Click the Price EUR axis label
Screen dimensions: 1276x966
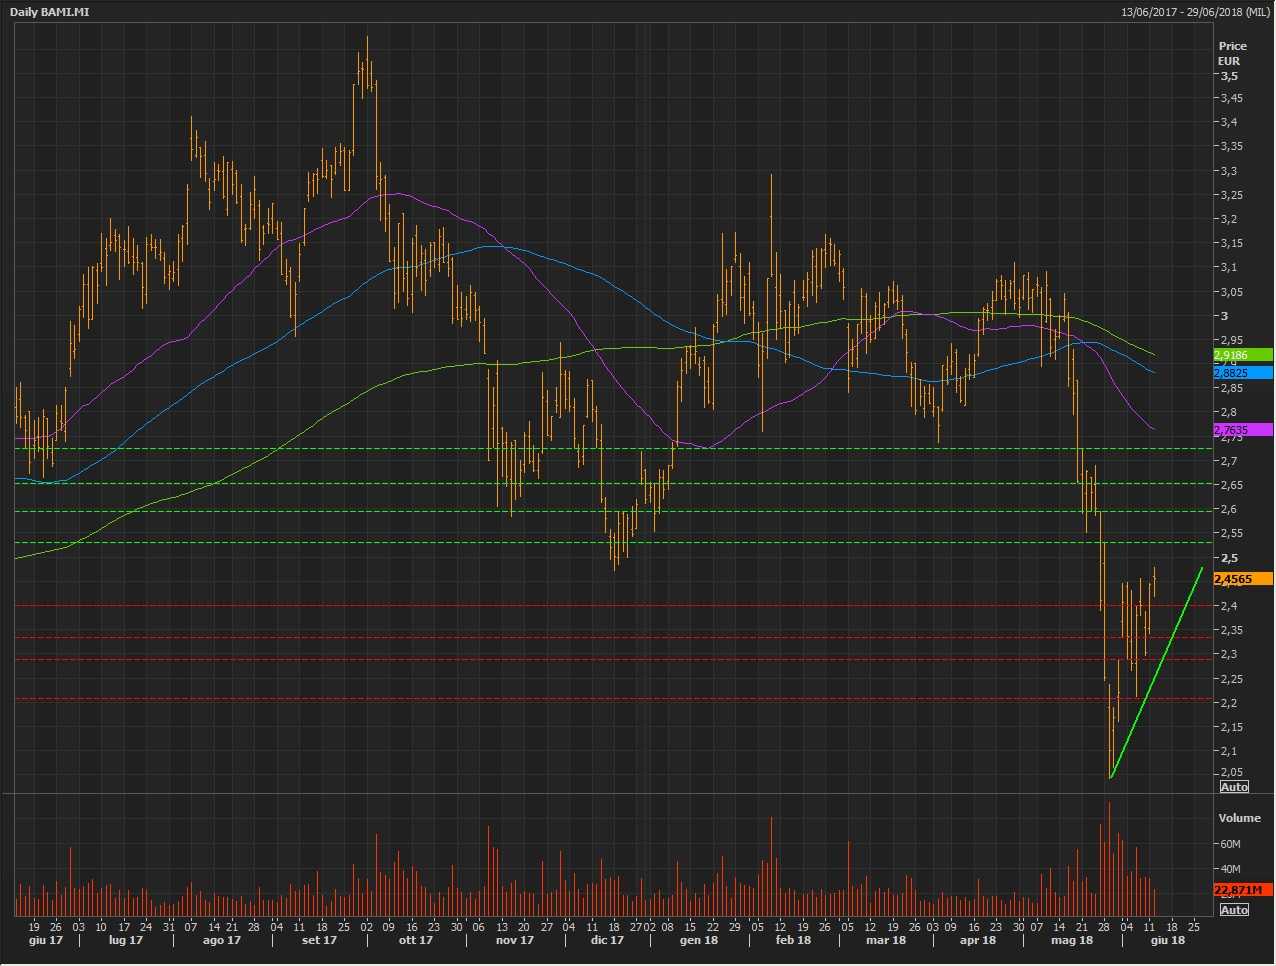(x=1232, y=53)
